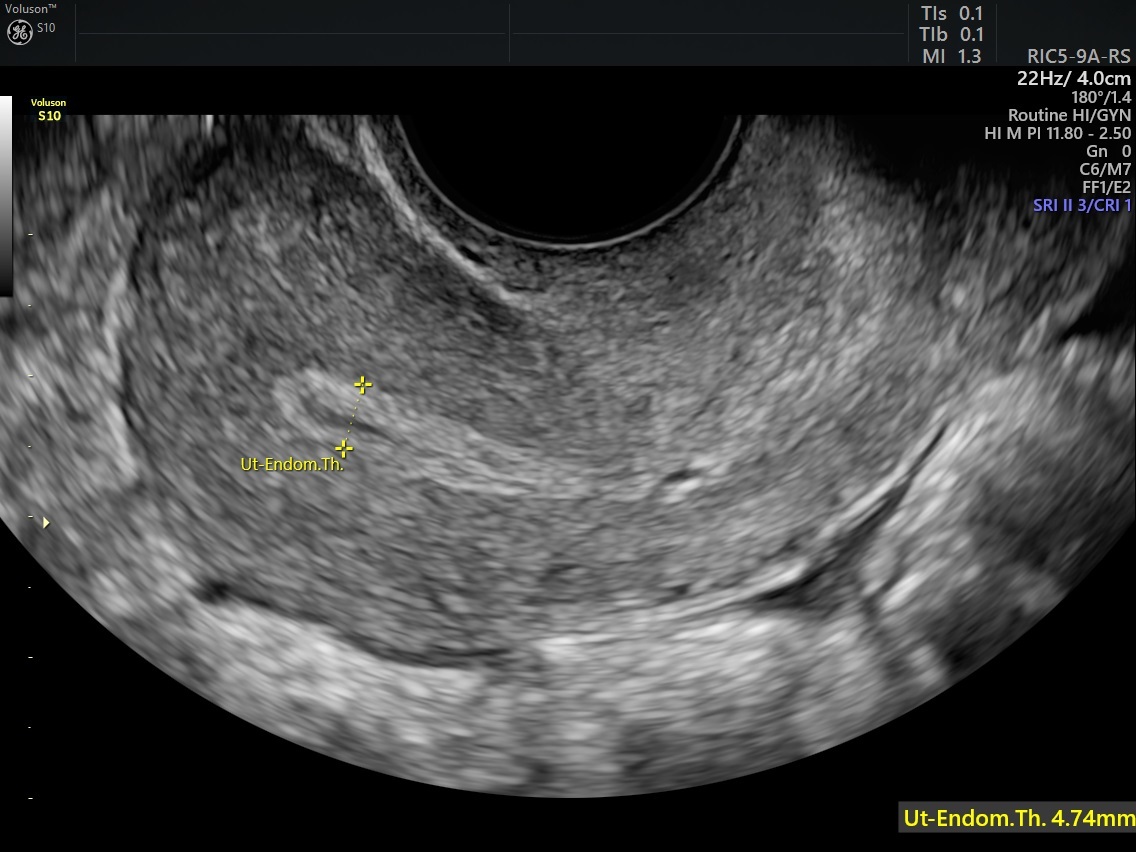This screenshot has width=1136, height=852.
Task: Click the MI 1.3 index readout
Action: click(x=951, y=57)
